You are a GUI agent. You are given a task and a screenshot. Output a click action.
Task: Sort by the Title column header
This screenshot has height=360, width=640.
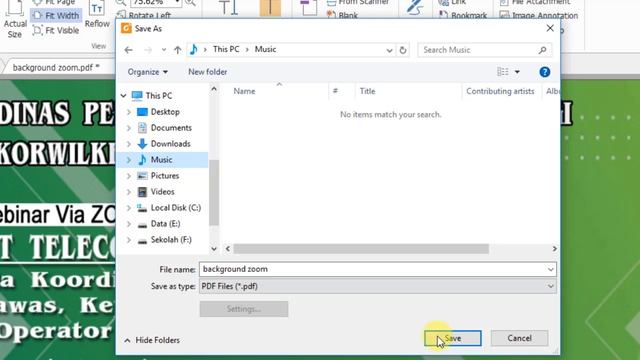coord(367,91)
